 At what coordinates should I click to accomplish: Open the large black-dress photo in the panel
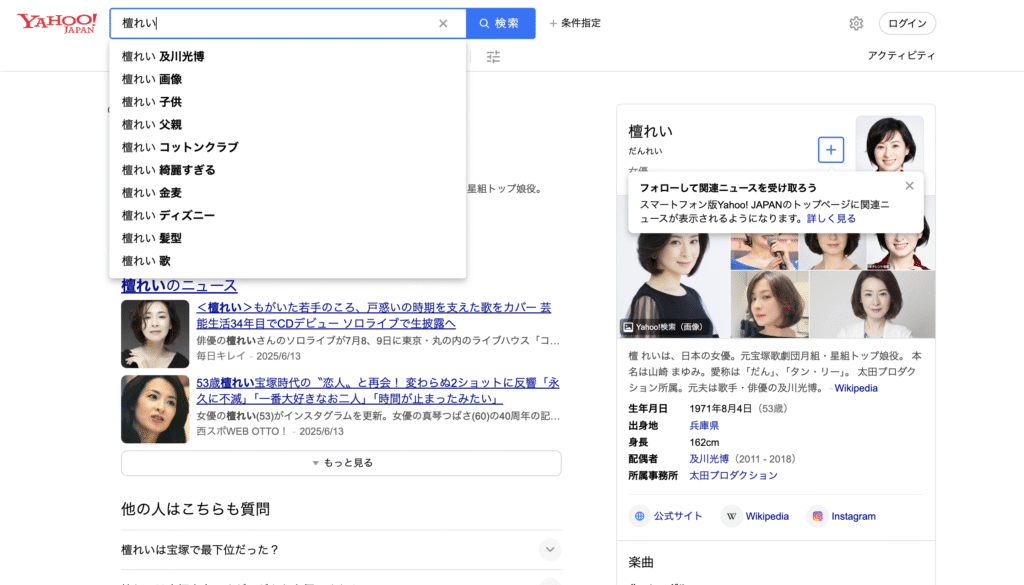pyautogui.click(x=673, y=285)
